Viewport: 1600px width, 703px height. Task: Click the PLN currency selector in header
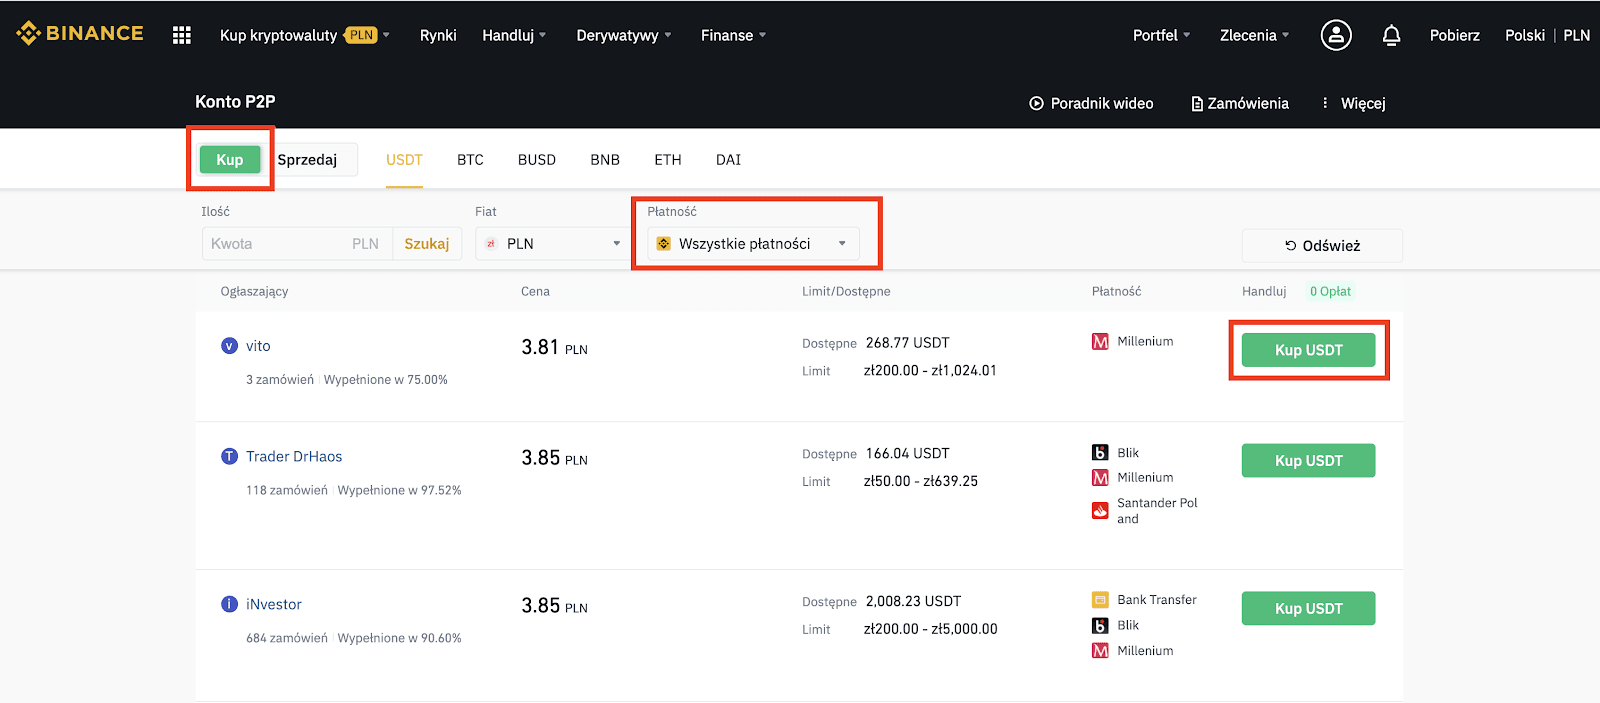click(x=1577, y=35)
